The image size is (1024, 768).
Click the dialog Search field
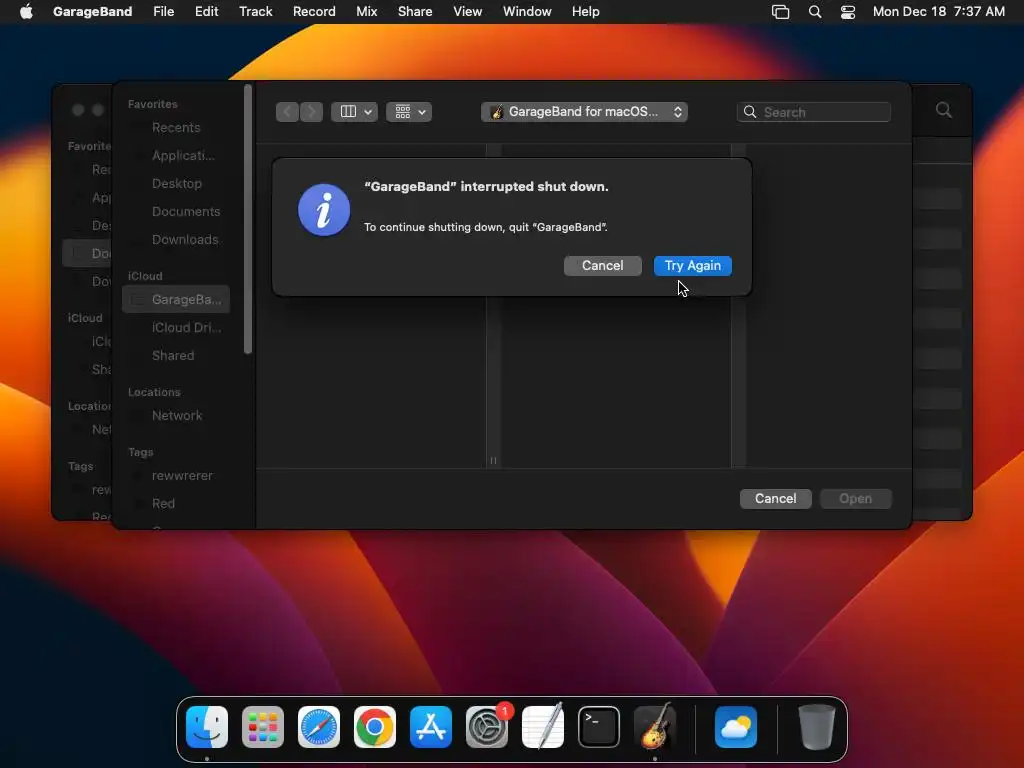pos(814,112)
